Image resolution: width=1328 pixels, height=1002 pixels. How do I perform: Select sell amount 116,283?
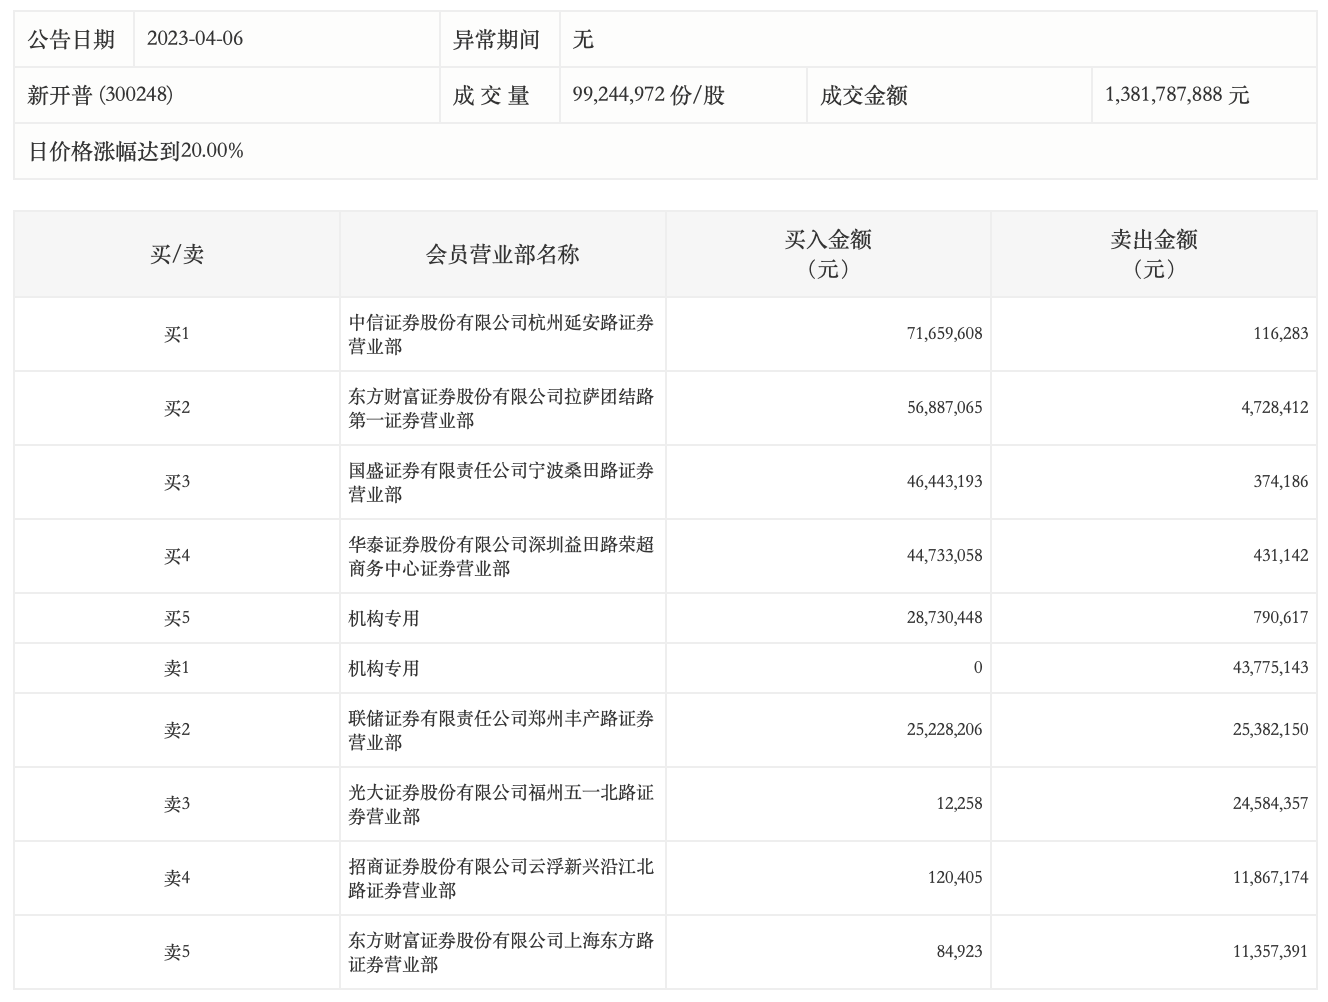(x=1280, y=334)
